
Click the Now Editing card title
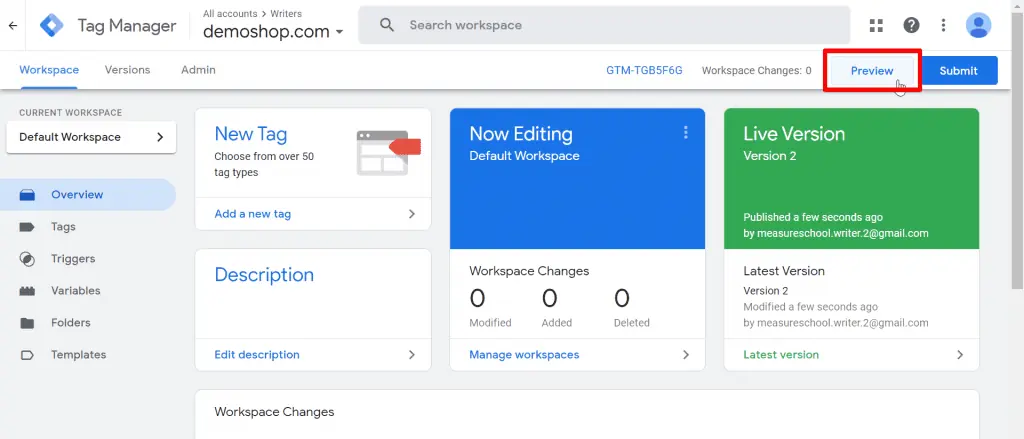coord(521,134)
